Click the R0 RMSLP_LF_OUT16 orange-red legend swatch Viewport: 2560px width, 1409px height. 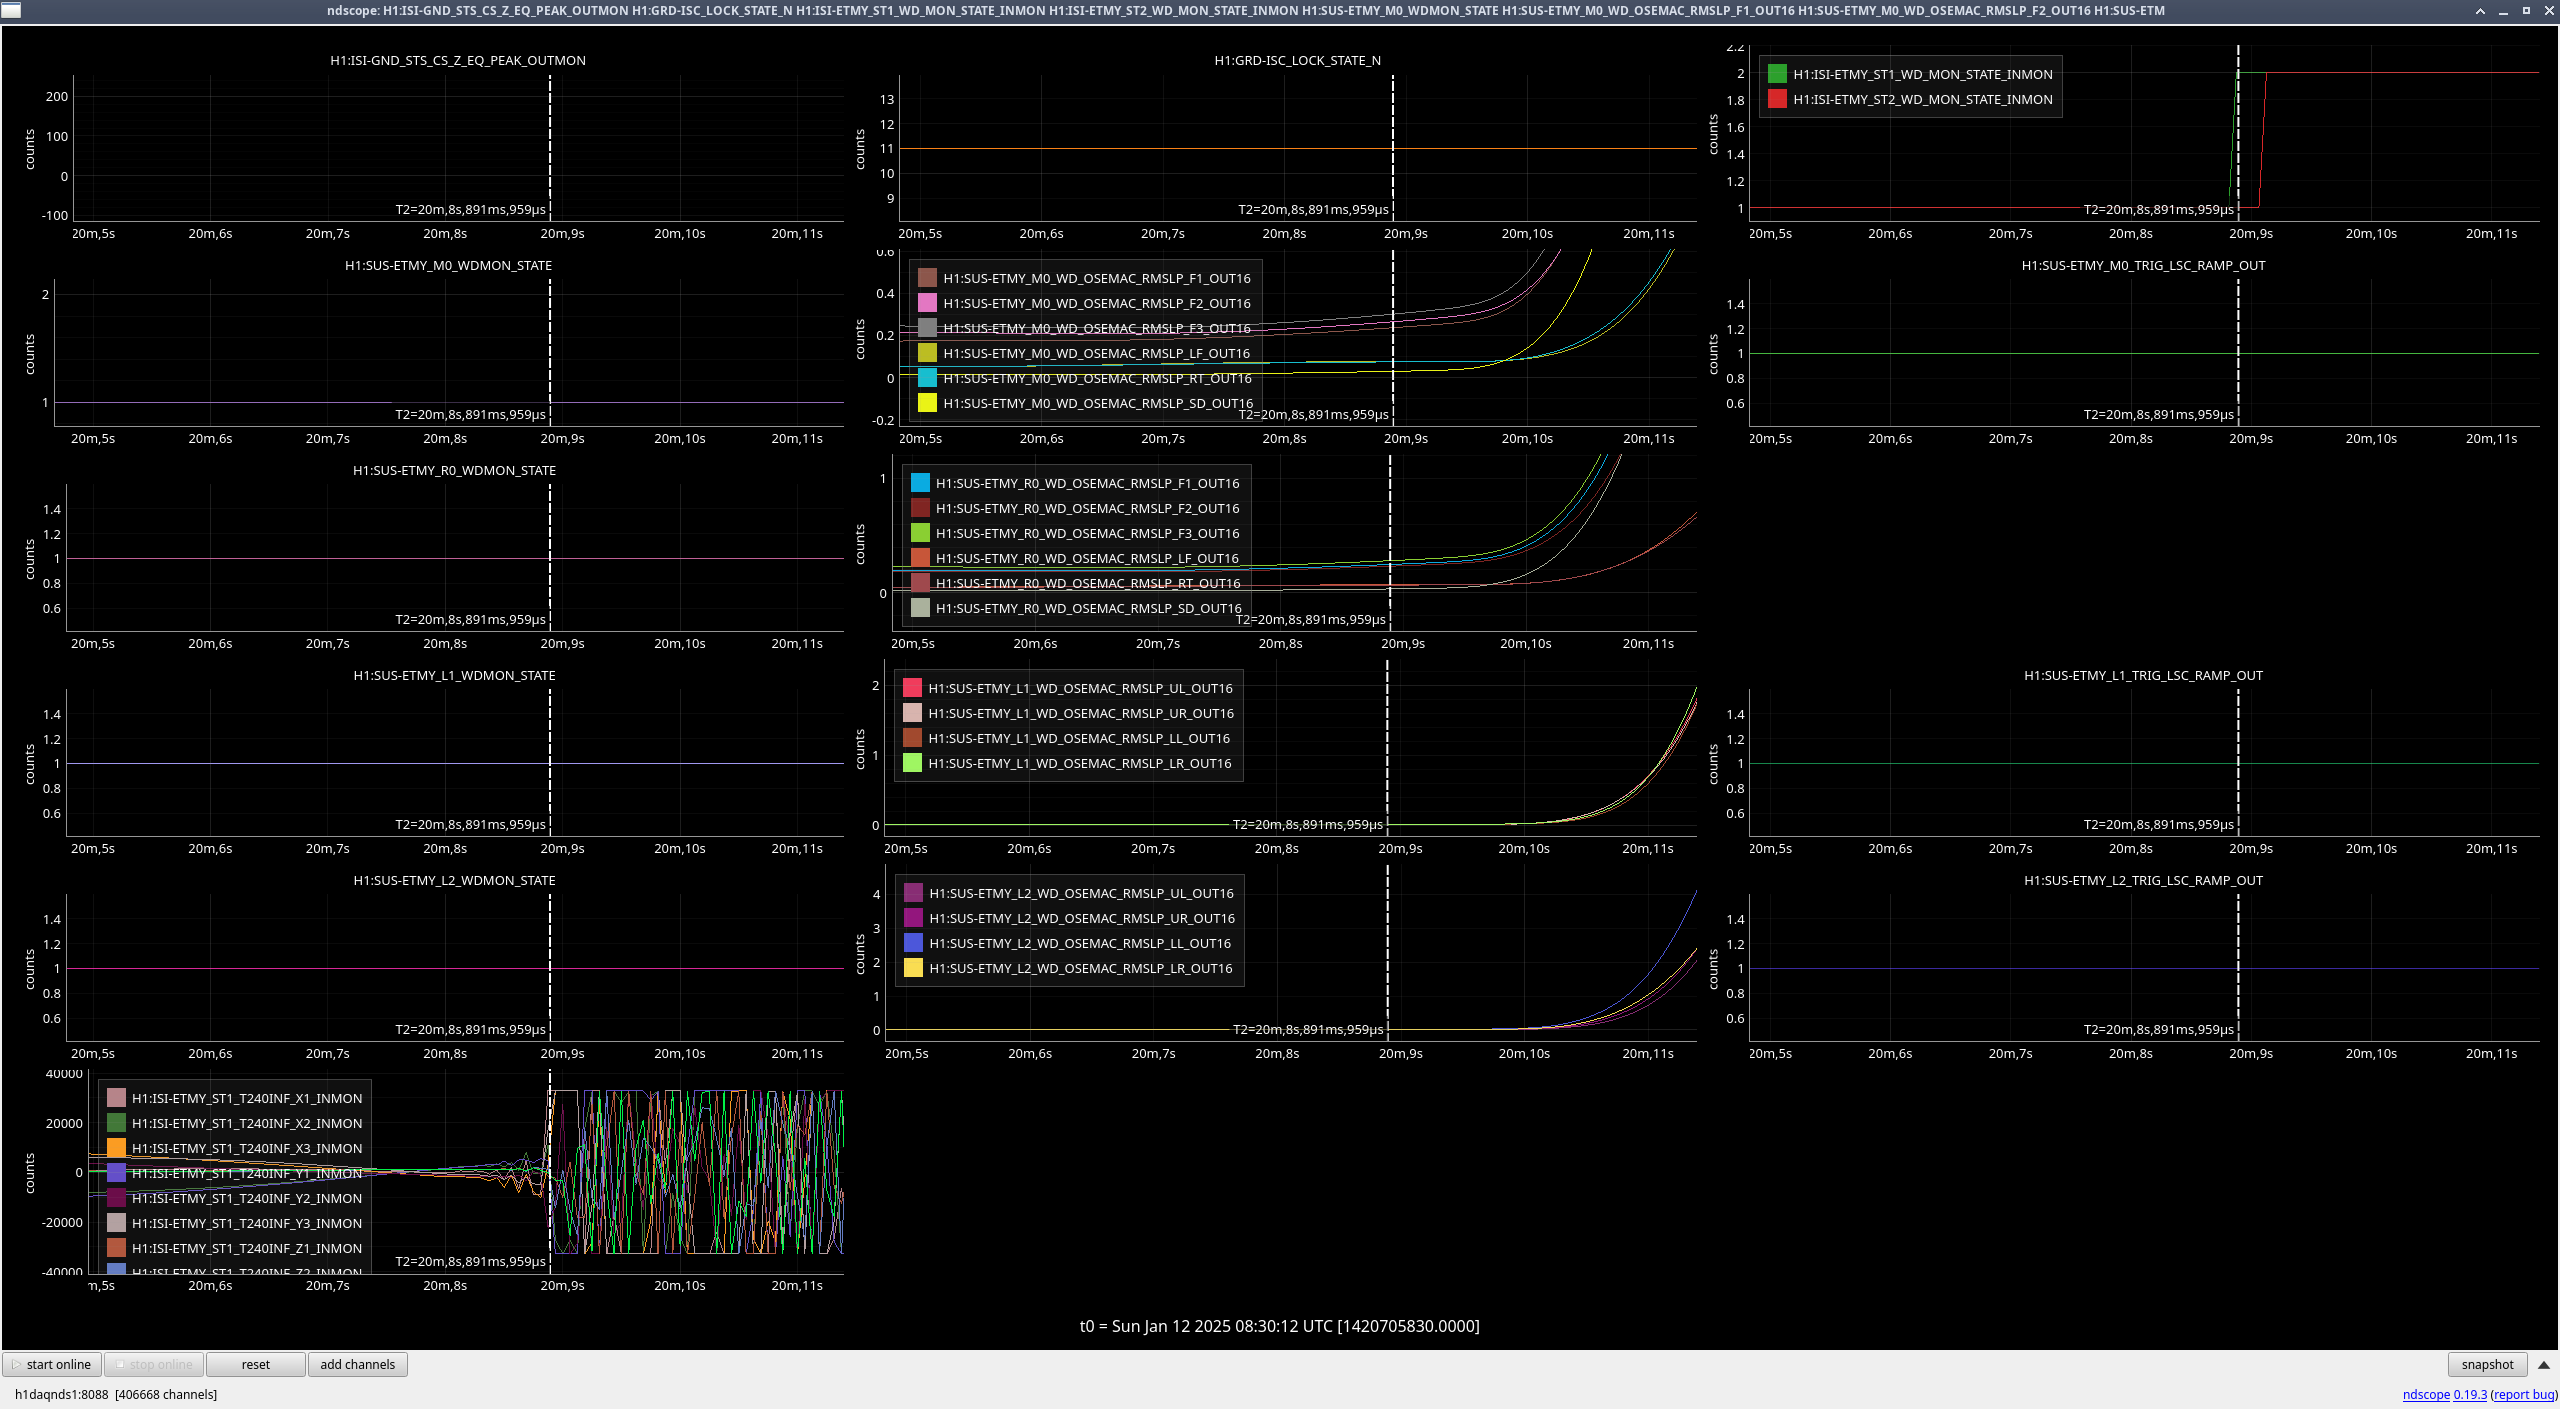pyautogui.click(x=920, y=558)
